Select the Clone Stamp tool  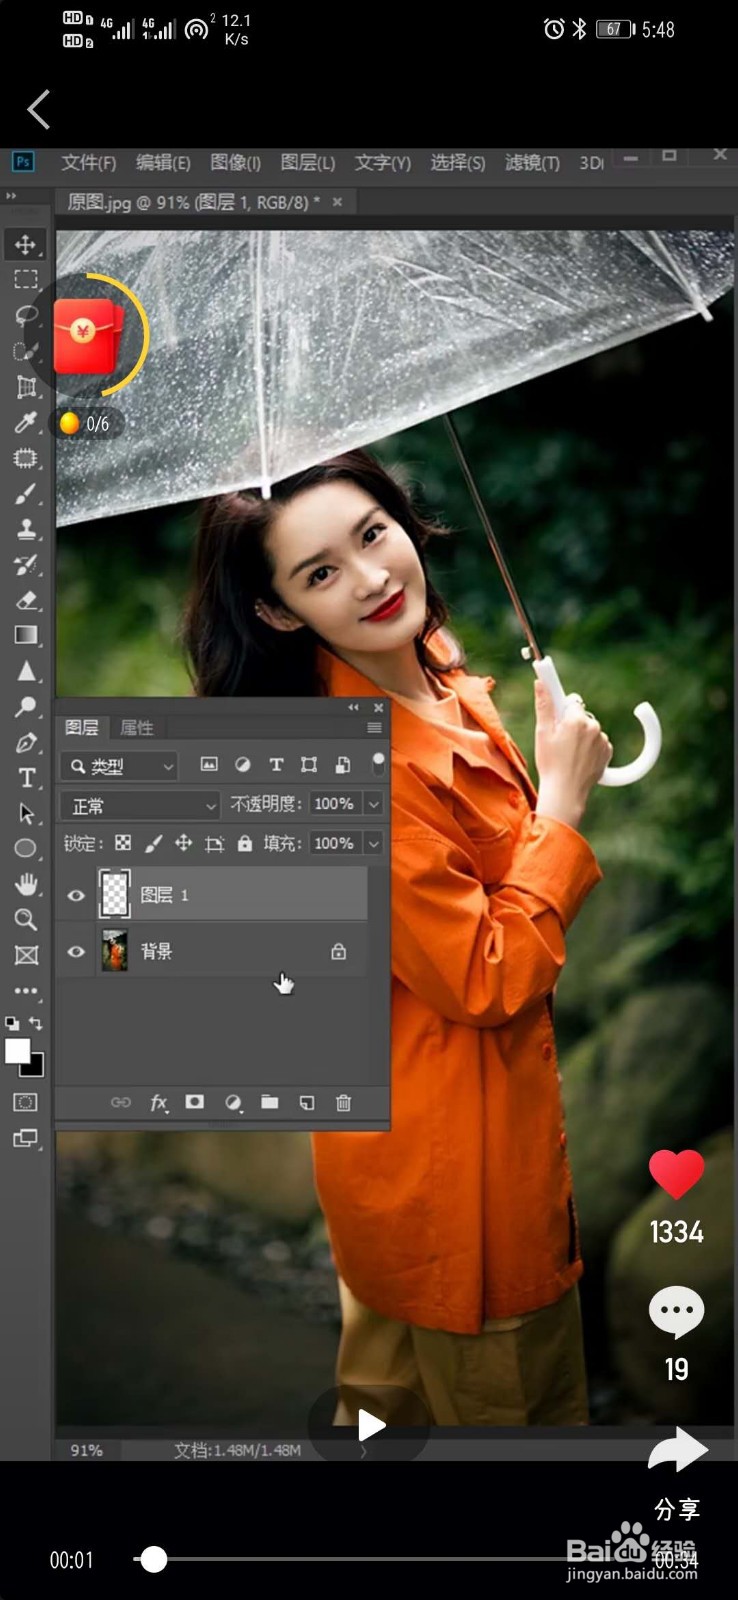coord(26,530)
